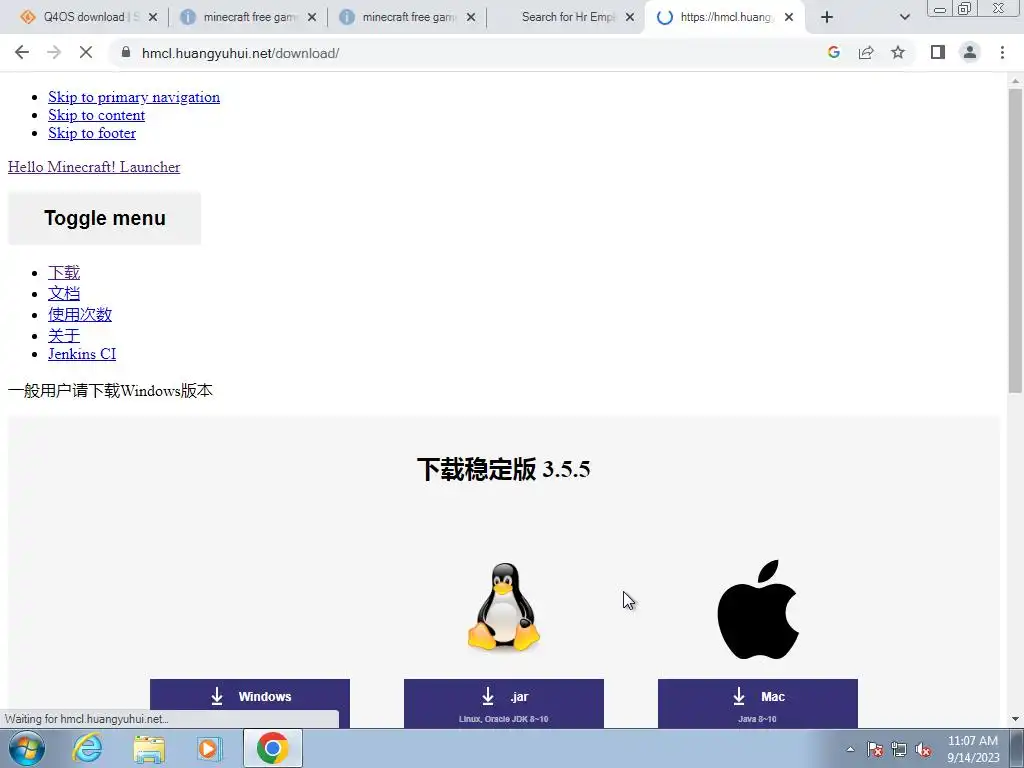Image resolution: width=1024 pixels, height=768 pixels.
Task: Stop loading the page
Action: (86, 53)
